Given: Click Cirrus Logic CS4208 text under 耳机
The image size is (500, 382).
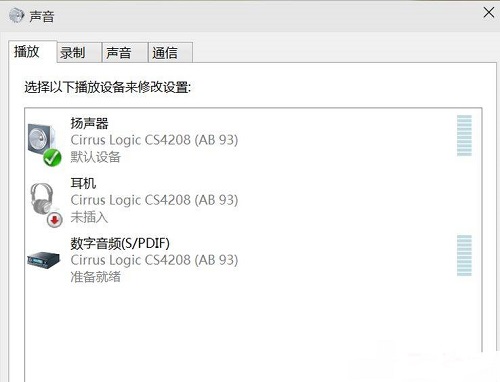Looking at the screenshot, I should coord(154,200).
